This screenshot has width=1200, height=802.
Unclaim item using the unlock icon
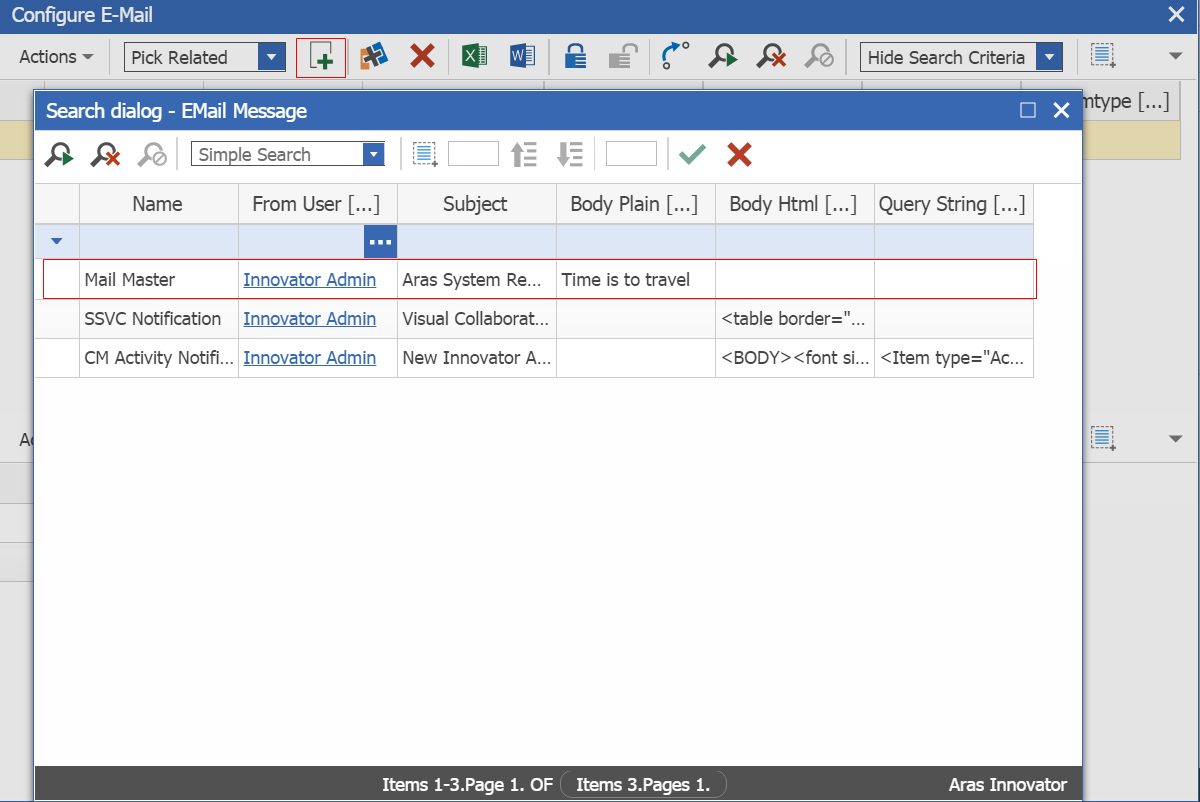[x=622, y=56]
